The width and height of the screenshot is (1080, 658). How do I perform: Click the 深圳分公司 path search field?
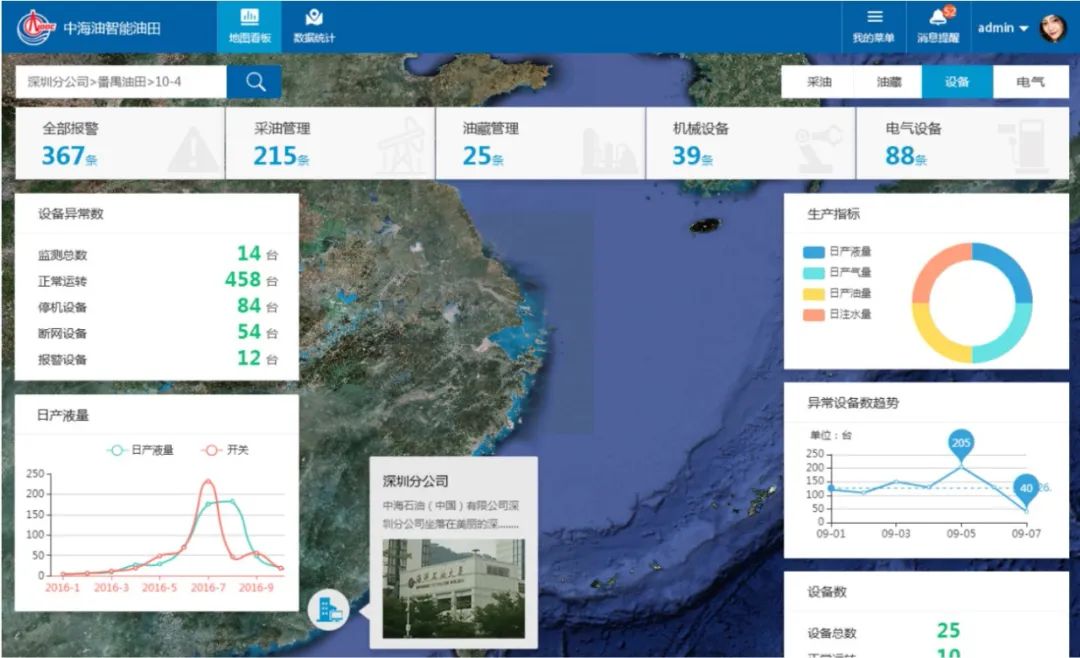click(x=120, y=82)
